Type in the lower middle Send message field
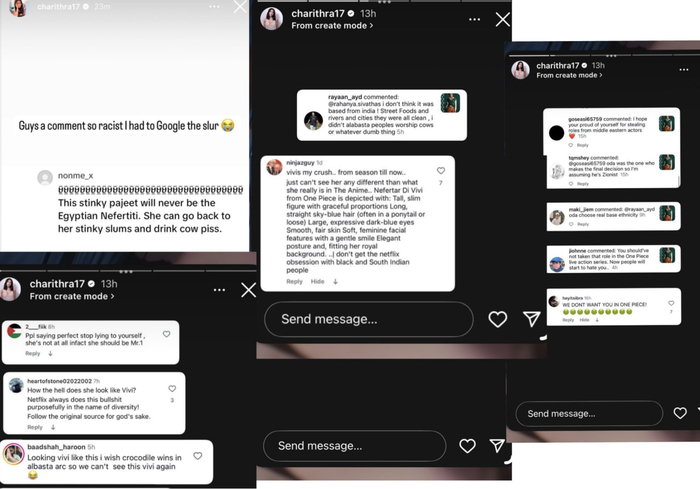The image size is (700, 489). [x=354, y=446]
